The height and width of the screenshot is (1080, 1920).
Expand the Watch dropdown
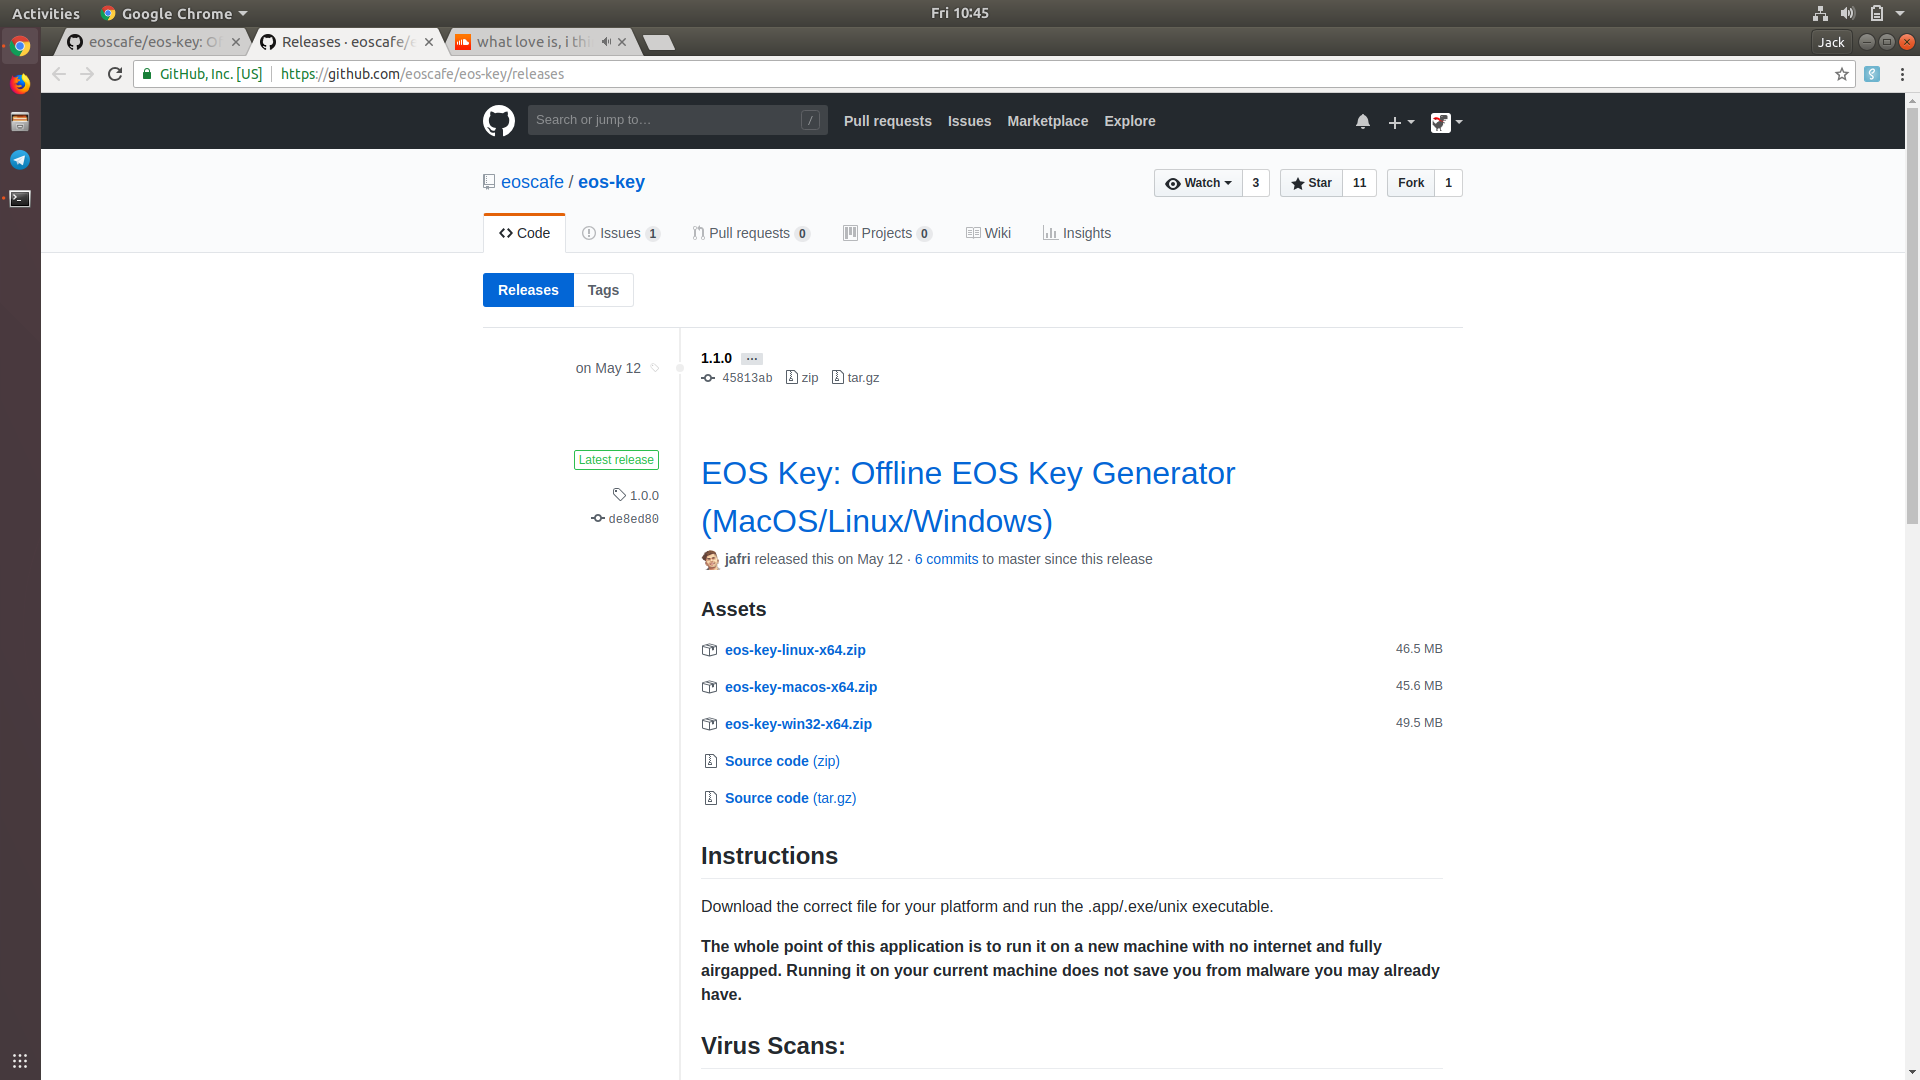click(x=1198, y=183)
